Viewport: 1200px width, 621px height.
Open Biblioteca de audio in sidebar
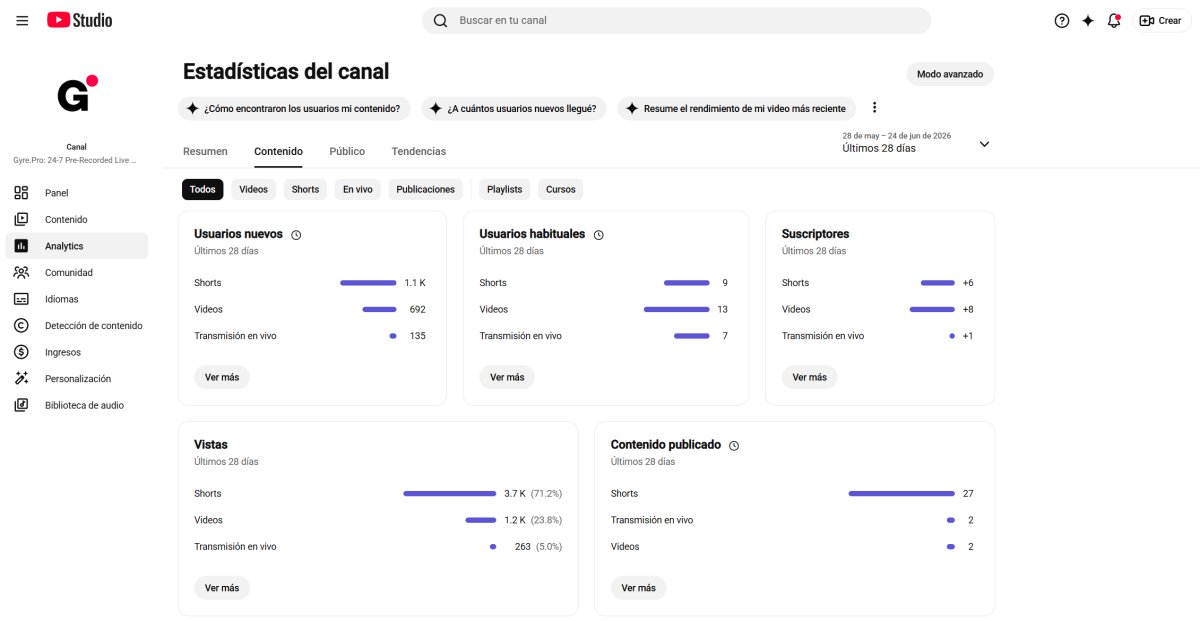click(76, 405)
